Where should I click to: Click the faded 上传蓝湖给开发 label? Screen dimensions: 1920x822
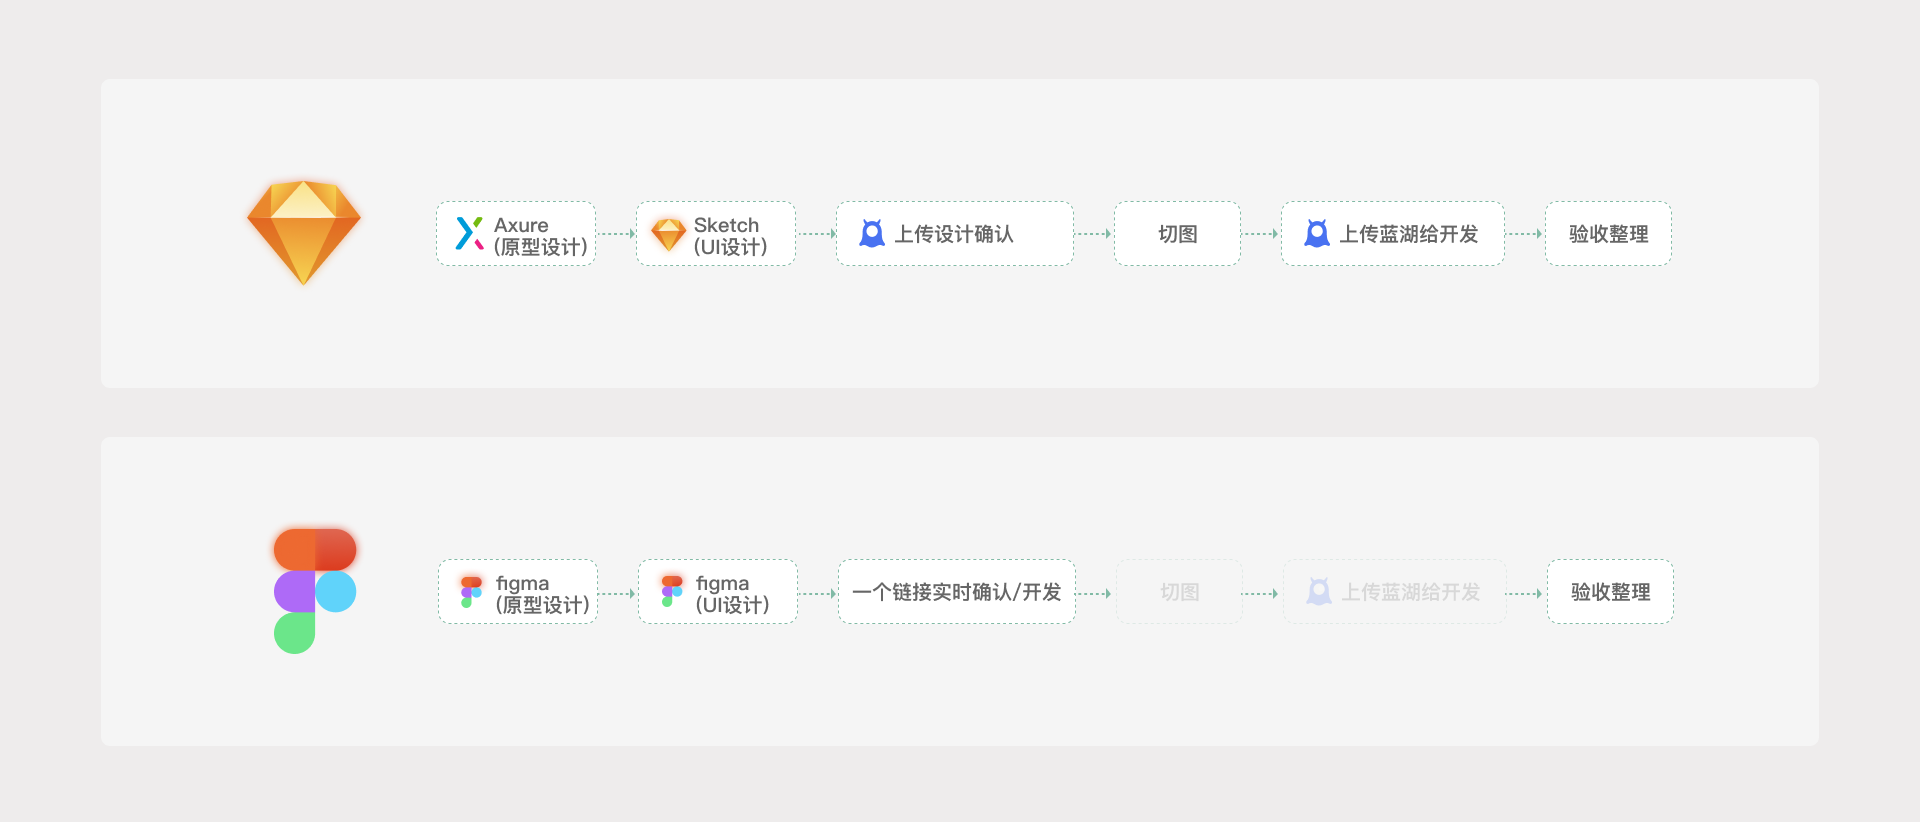(x=1410, y=592)
